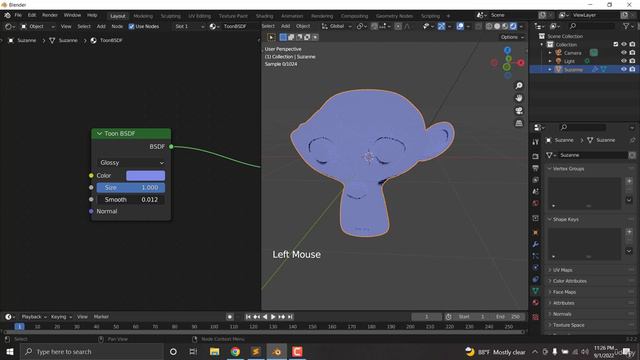
Task: Open the Tool properties tab icon
Action: pyautogui.click(x=536, y=142)
